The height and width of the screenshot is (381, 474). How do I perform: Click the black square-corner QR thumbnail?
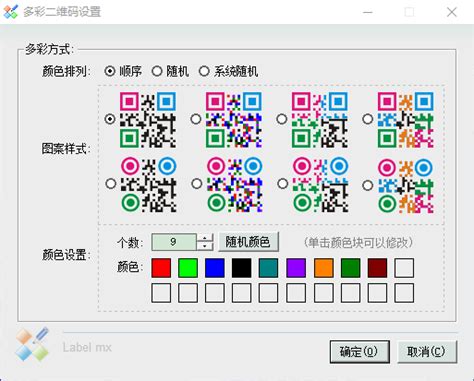pyautogui.click(x=148, y=120)
